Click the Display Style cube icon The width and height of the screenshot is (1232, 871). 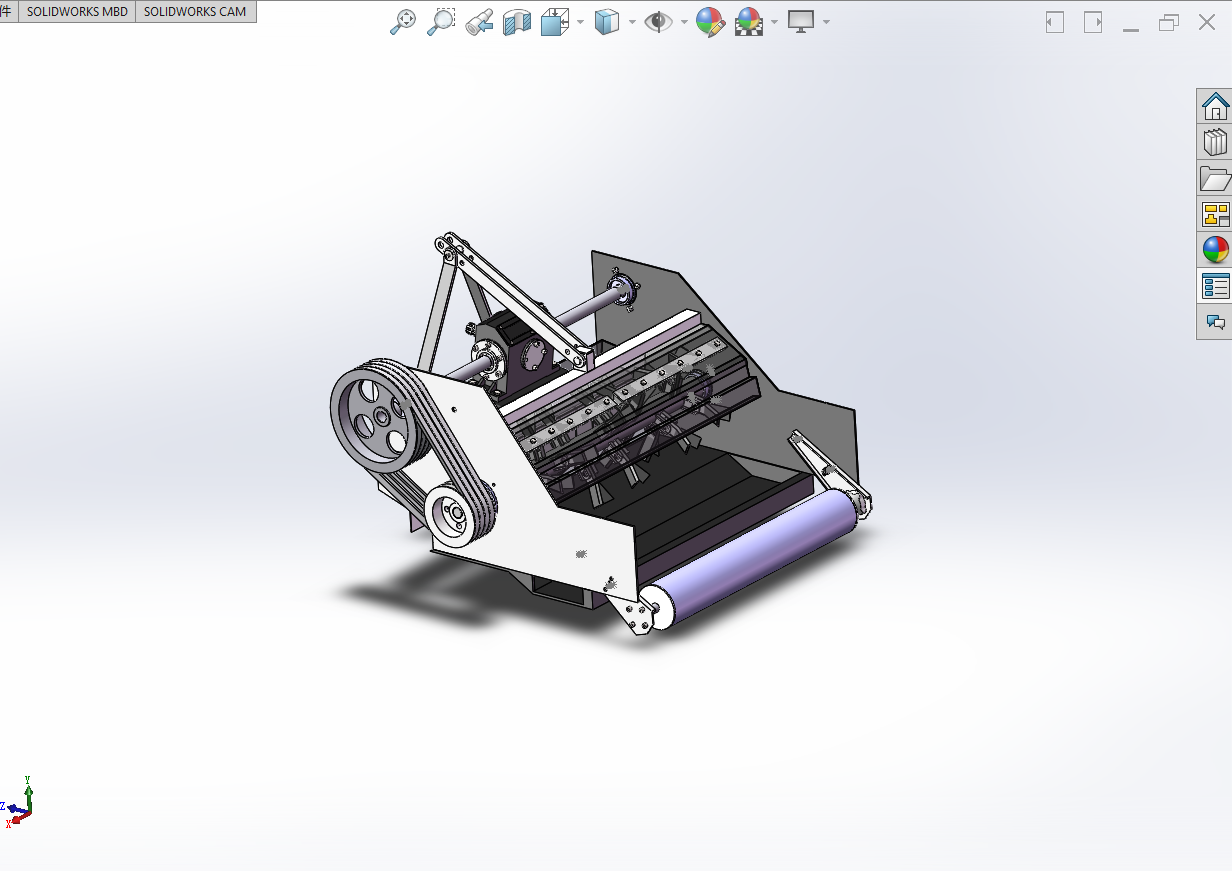606,22
